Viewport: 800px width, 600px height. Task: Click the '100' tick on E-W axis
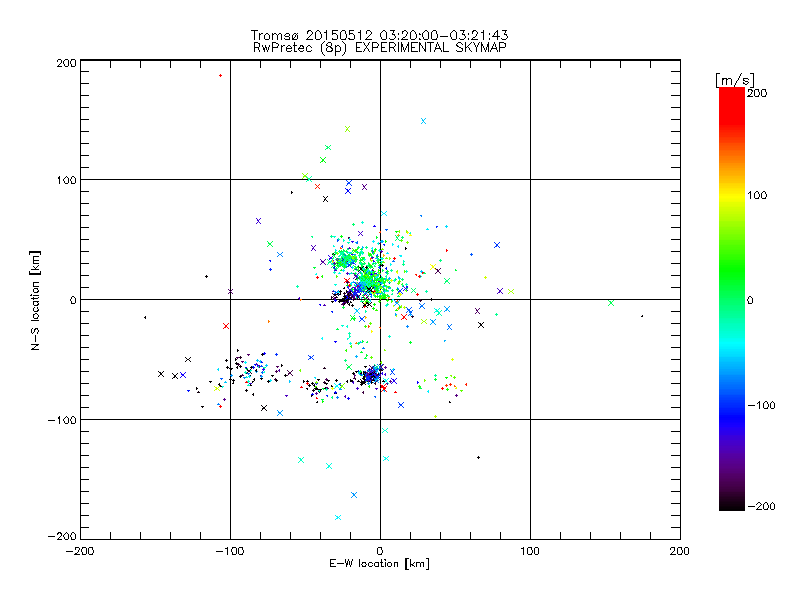point(530,551)
